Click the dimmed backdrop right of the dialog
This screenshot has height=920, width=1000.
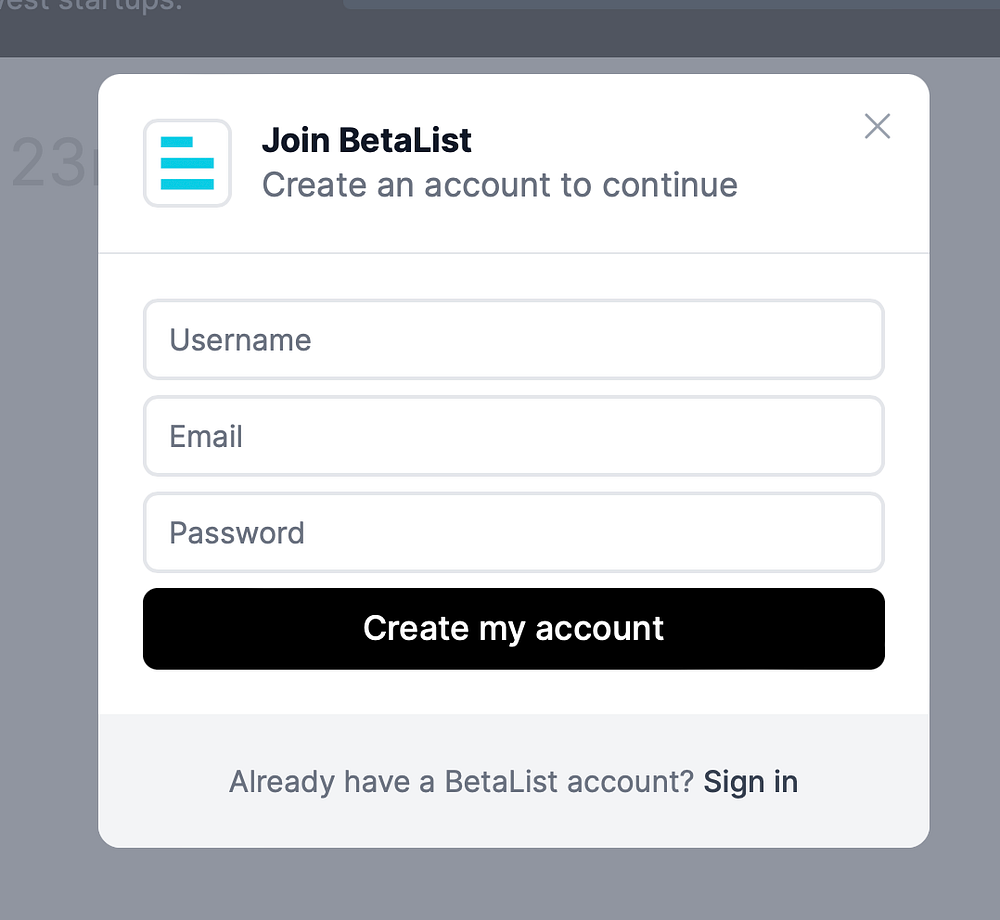(965, 500)
